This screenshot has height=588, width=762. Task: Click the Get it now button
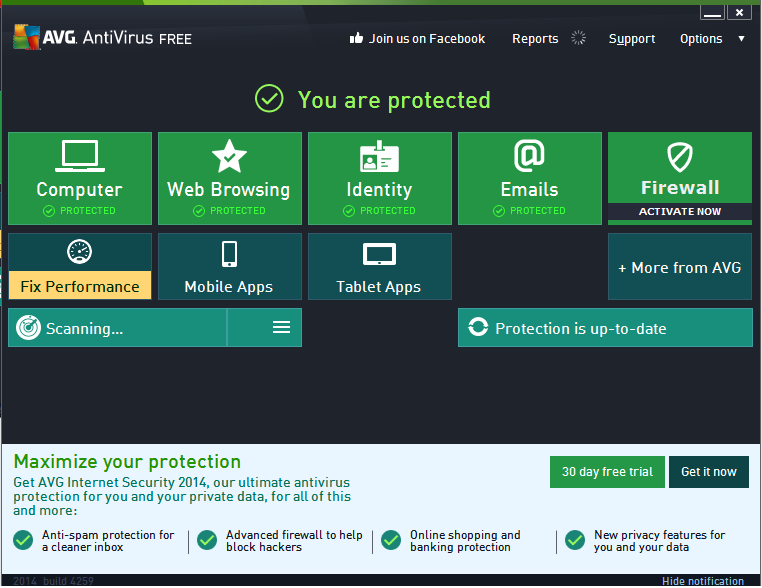coord(709,471)
